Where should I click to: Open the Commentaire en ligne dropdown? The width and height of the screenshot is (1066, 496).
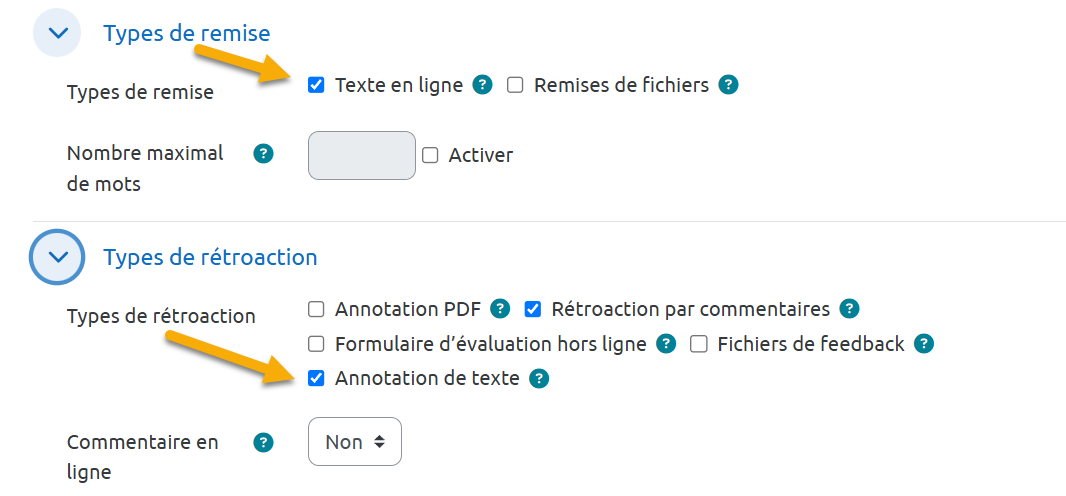click(x=355, y=442)
